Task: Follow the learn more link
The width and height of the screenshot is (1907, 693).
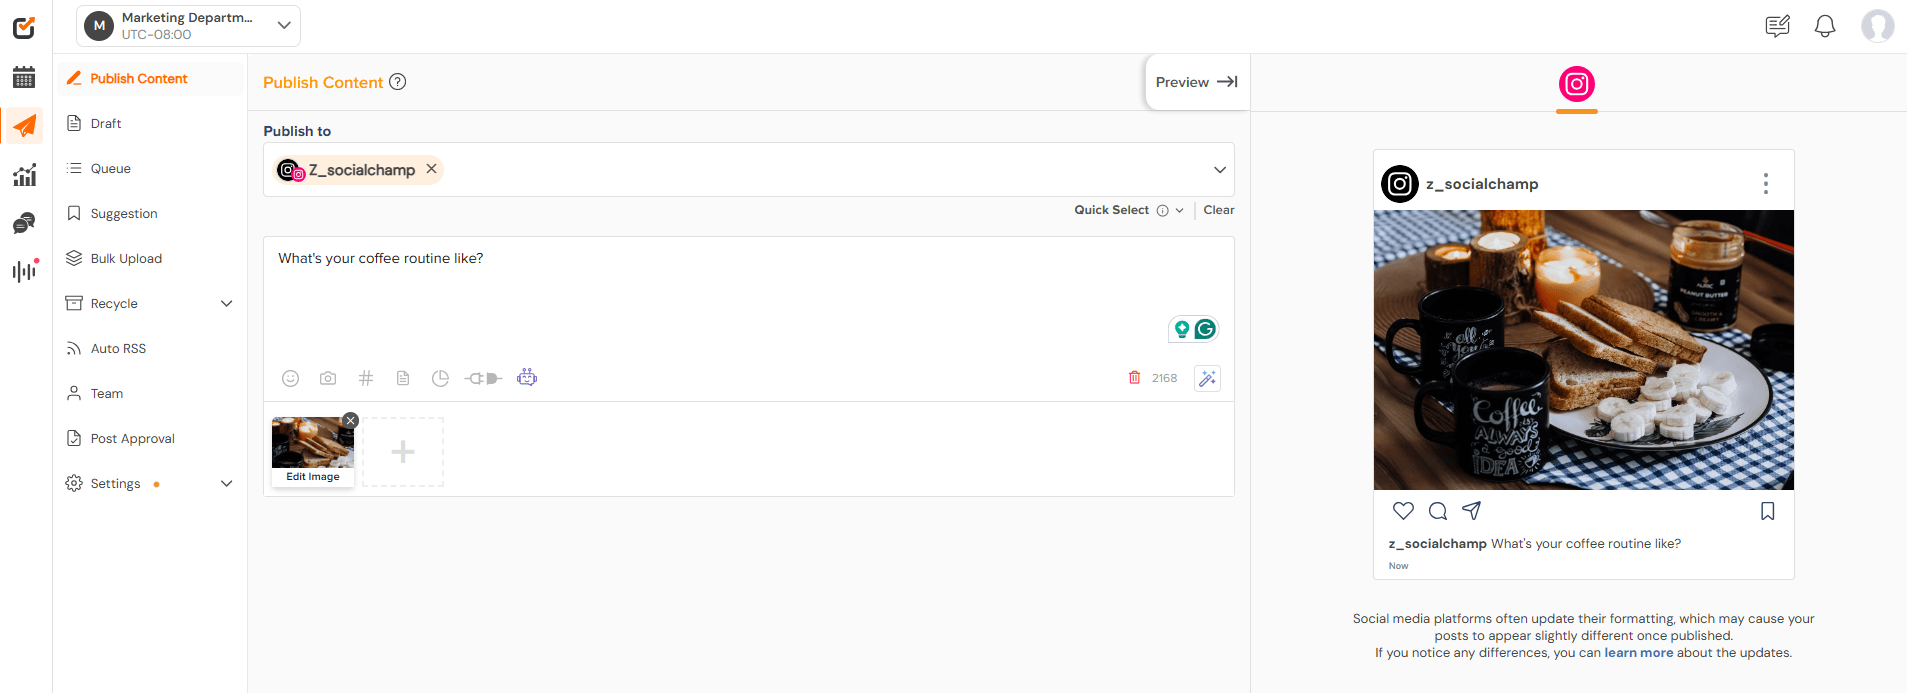Action: tap(1638, 653)
